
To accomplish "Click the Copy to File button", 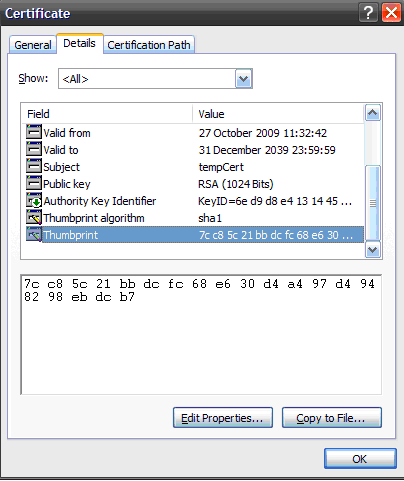I will coord(332,418).
